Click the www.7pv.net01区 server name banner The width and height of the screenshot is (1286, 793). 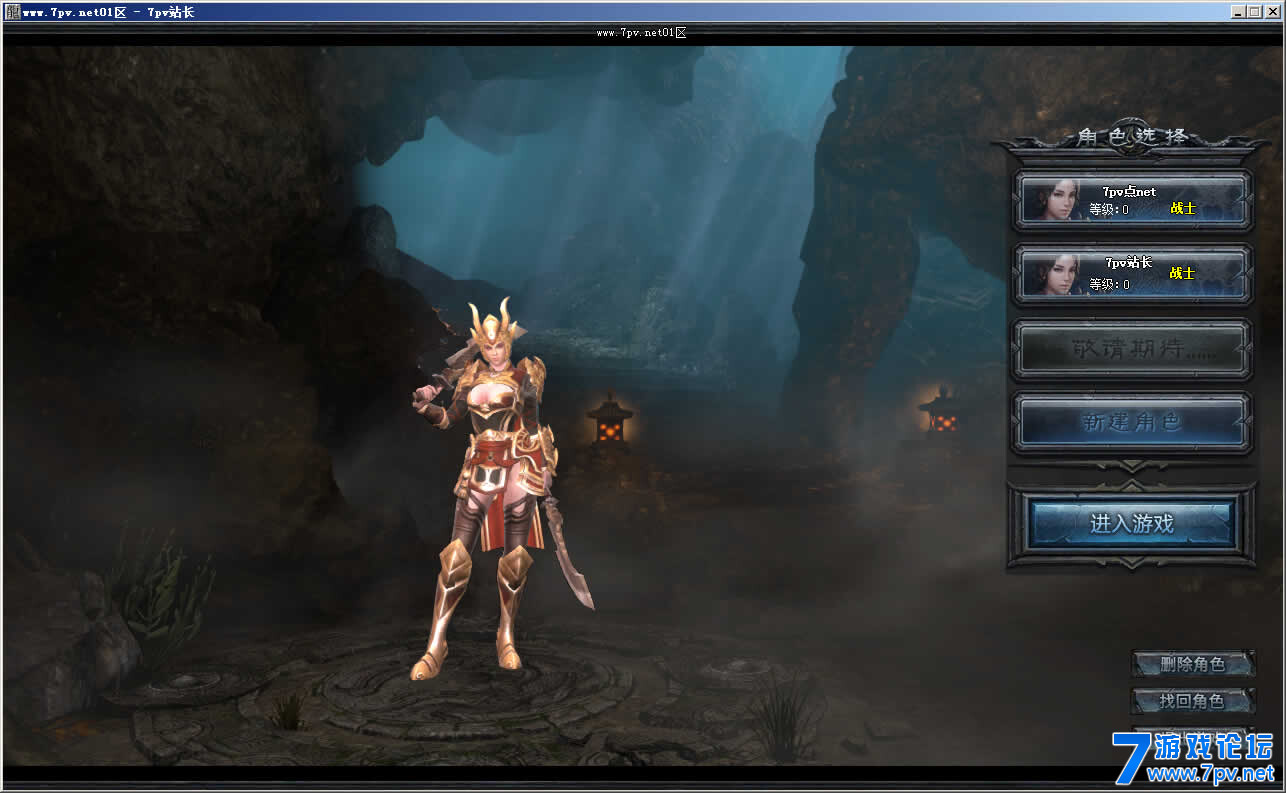click(641, 32)
